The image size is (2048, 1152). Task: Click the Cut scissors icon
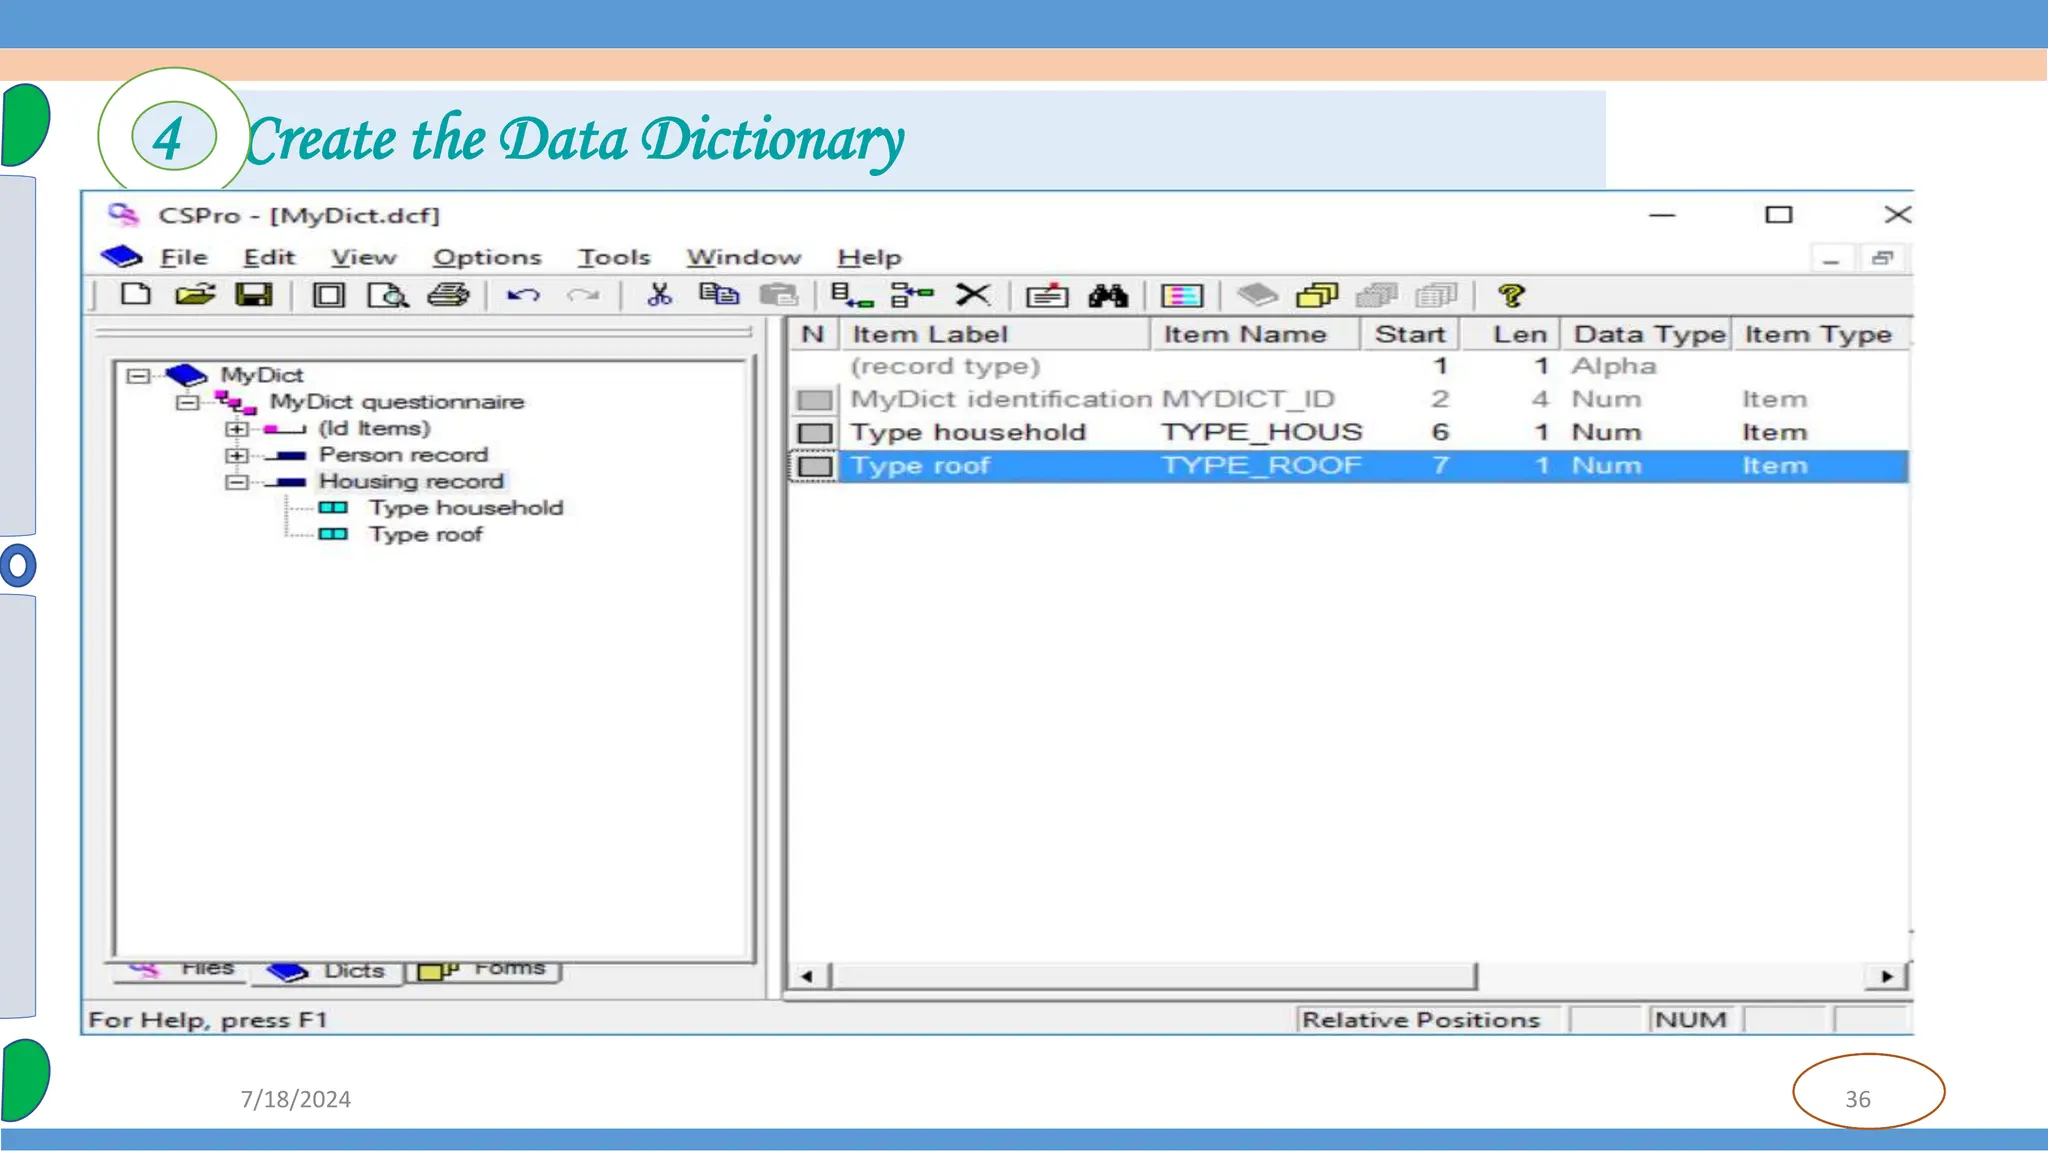(x=659, y=294)
